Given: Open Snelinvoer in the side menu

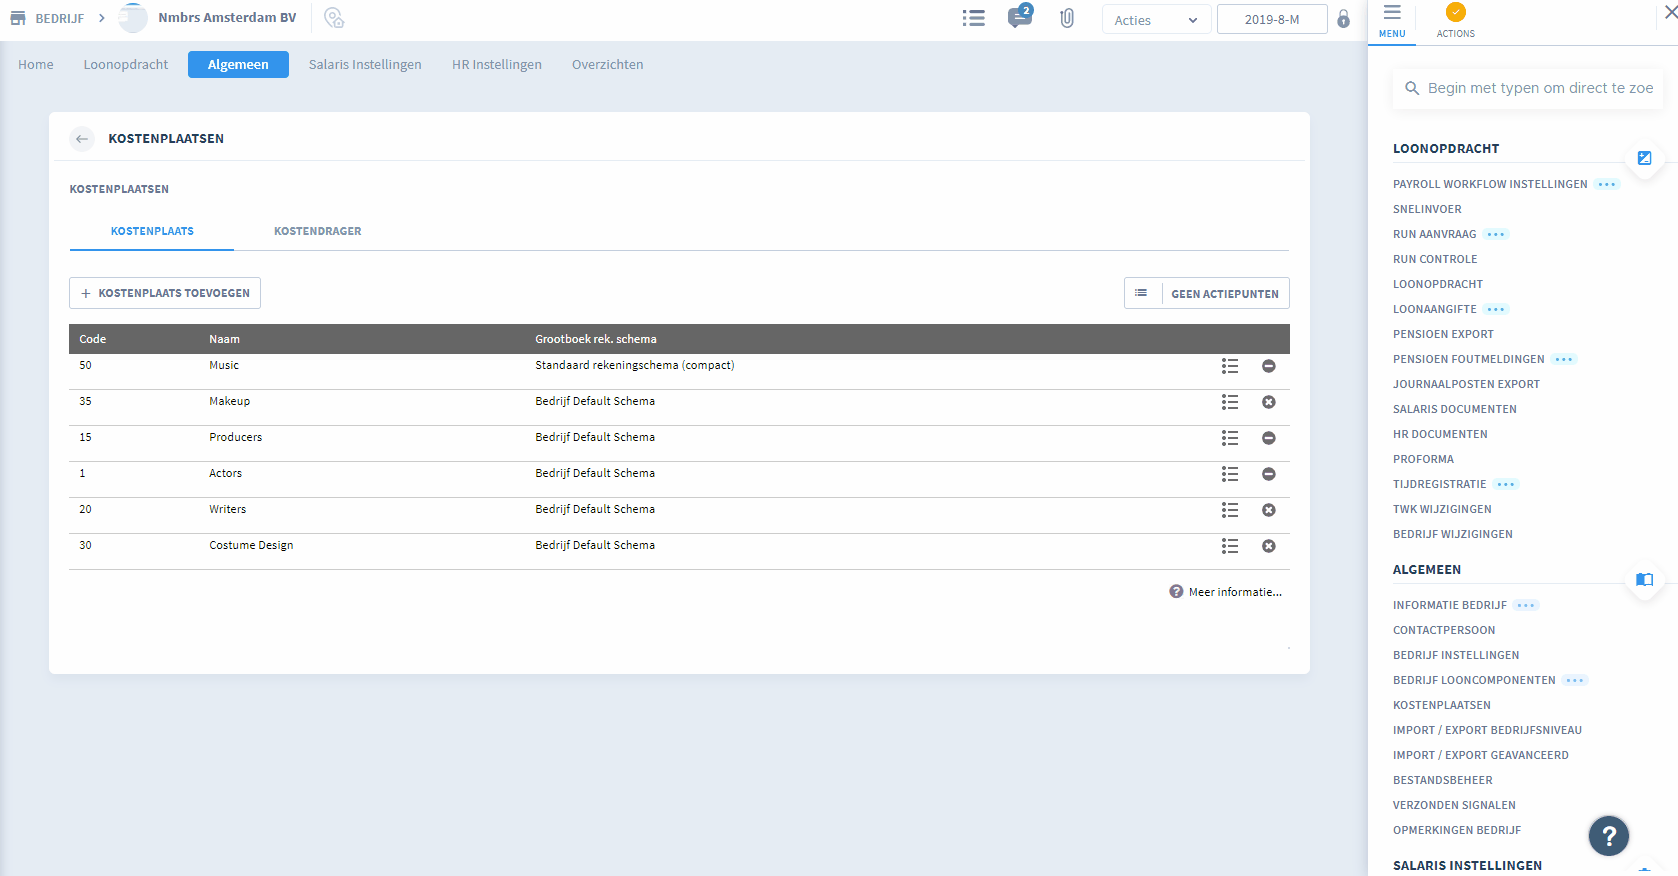Looking at the screenshot, I should click(1427, 209).
